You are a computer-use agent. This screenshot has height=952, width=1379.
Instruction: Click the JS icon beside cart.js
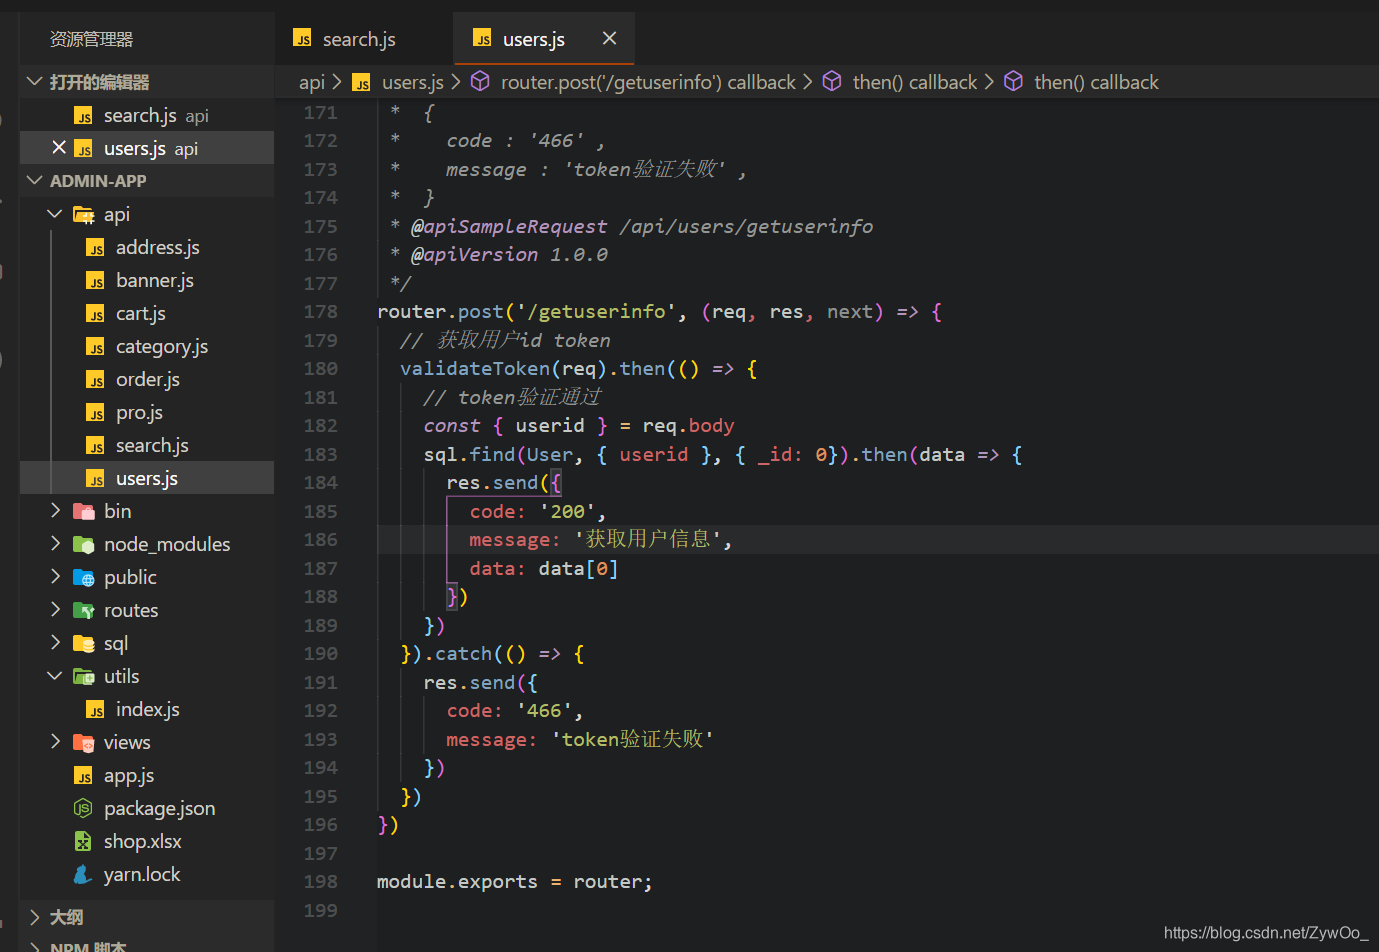click(x=95, y=314)
